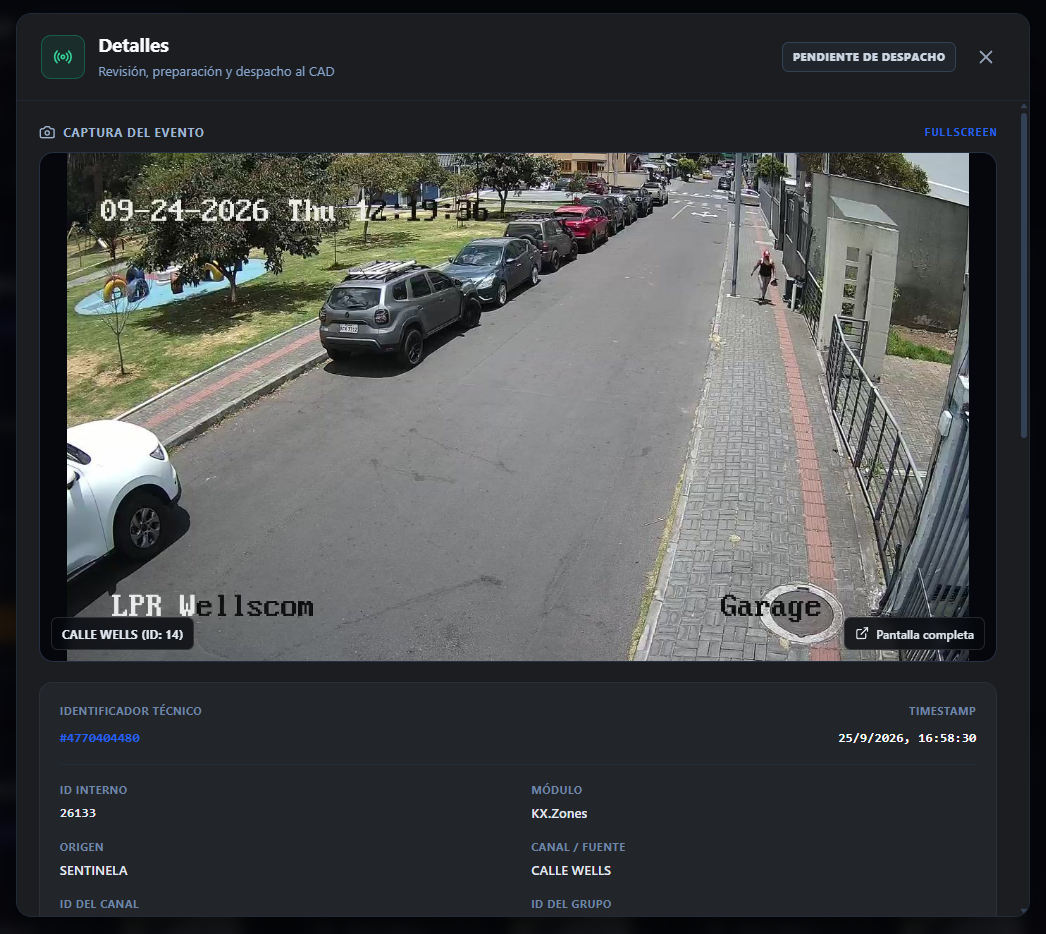Screen dimensions: 1046x934
Task: Click the green broadcast signal icon
Action: [63, 57]
